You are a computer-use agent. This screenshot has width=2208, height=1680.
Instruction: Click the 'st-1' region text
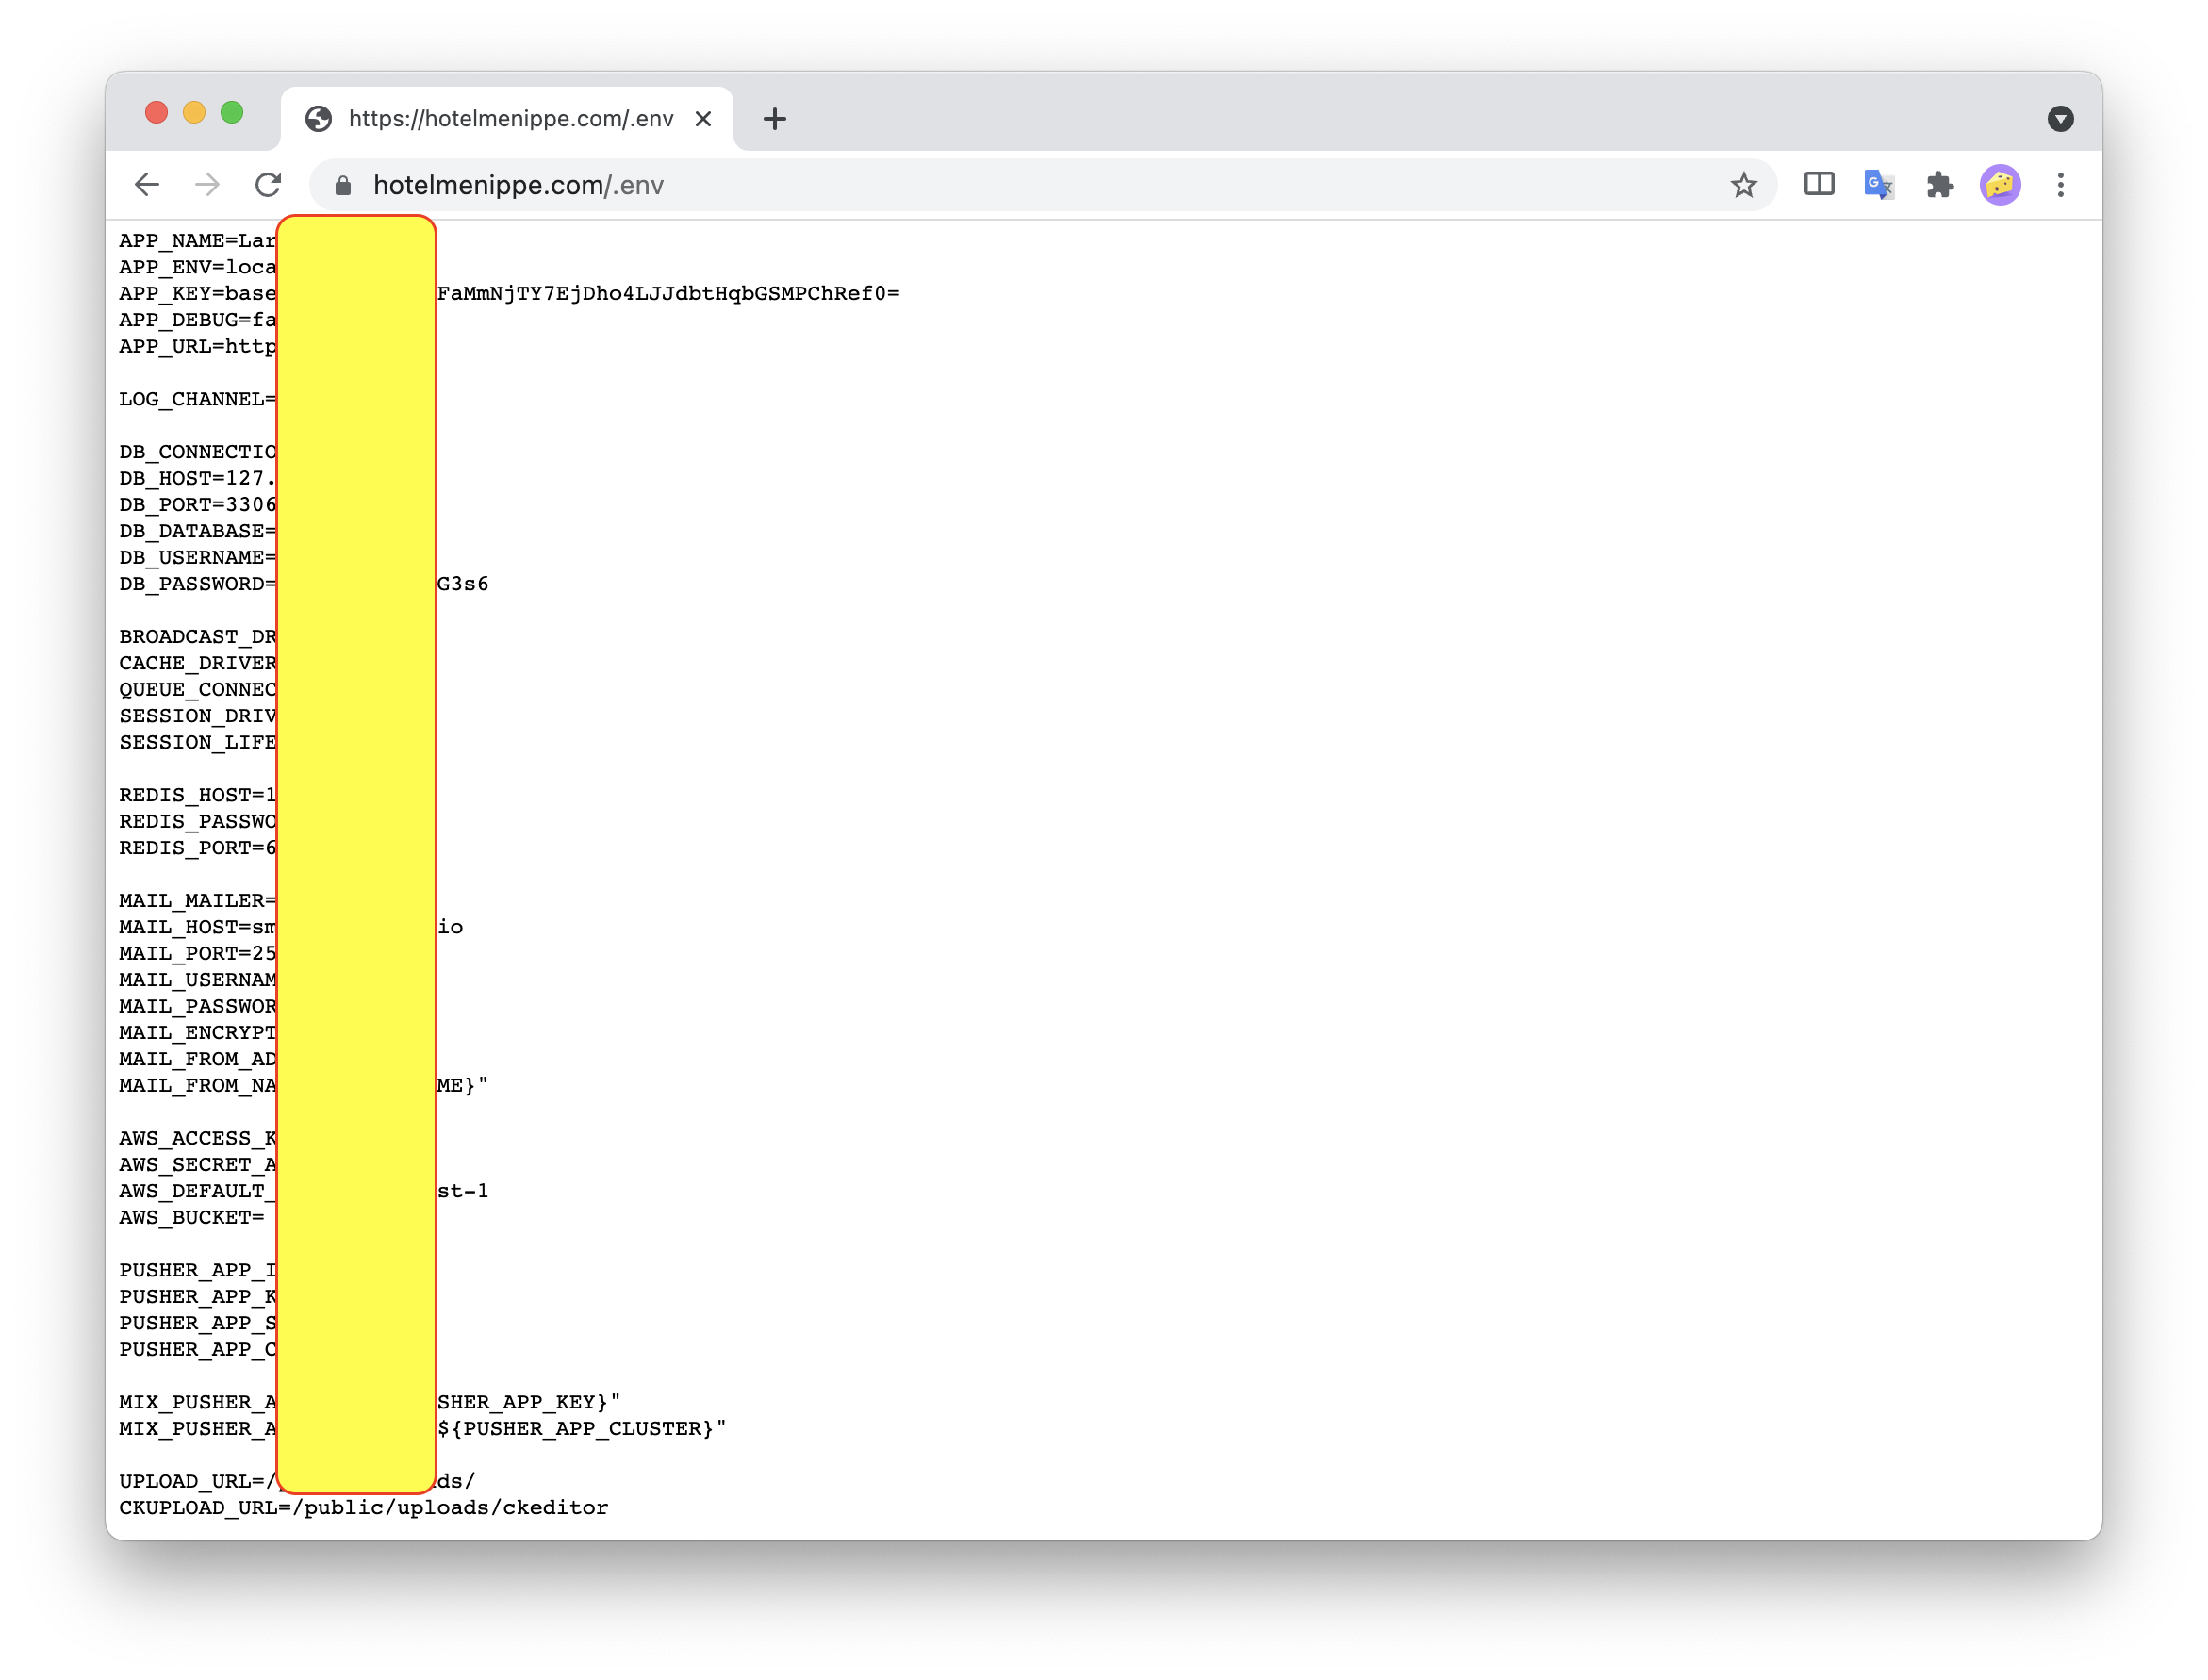click(x=463, y=1191)
